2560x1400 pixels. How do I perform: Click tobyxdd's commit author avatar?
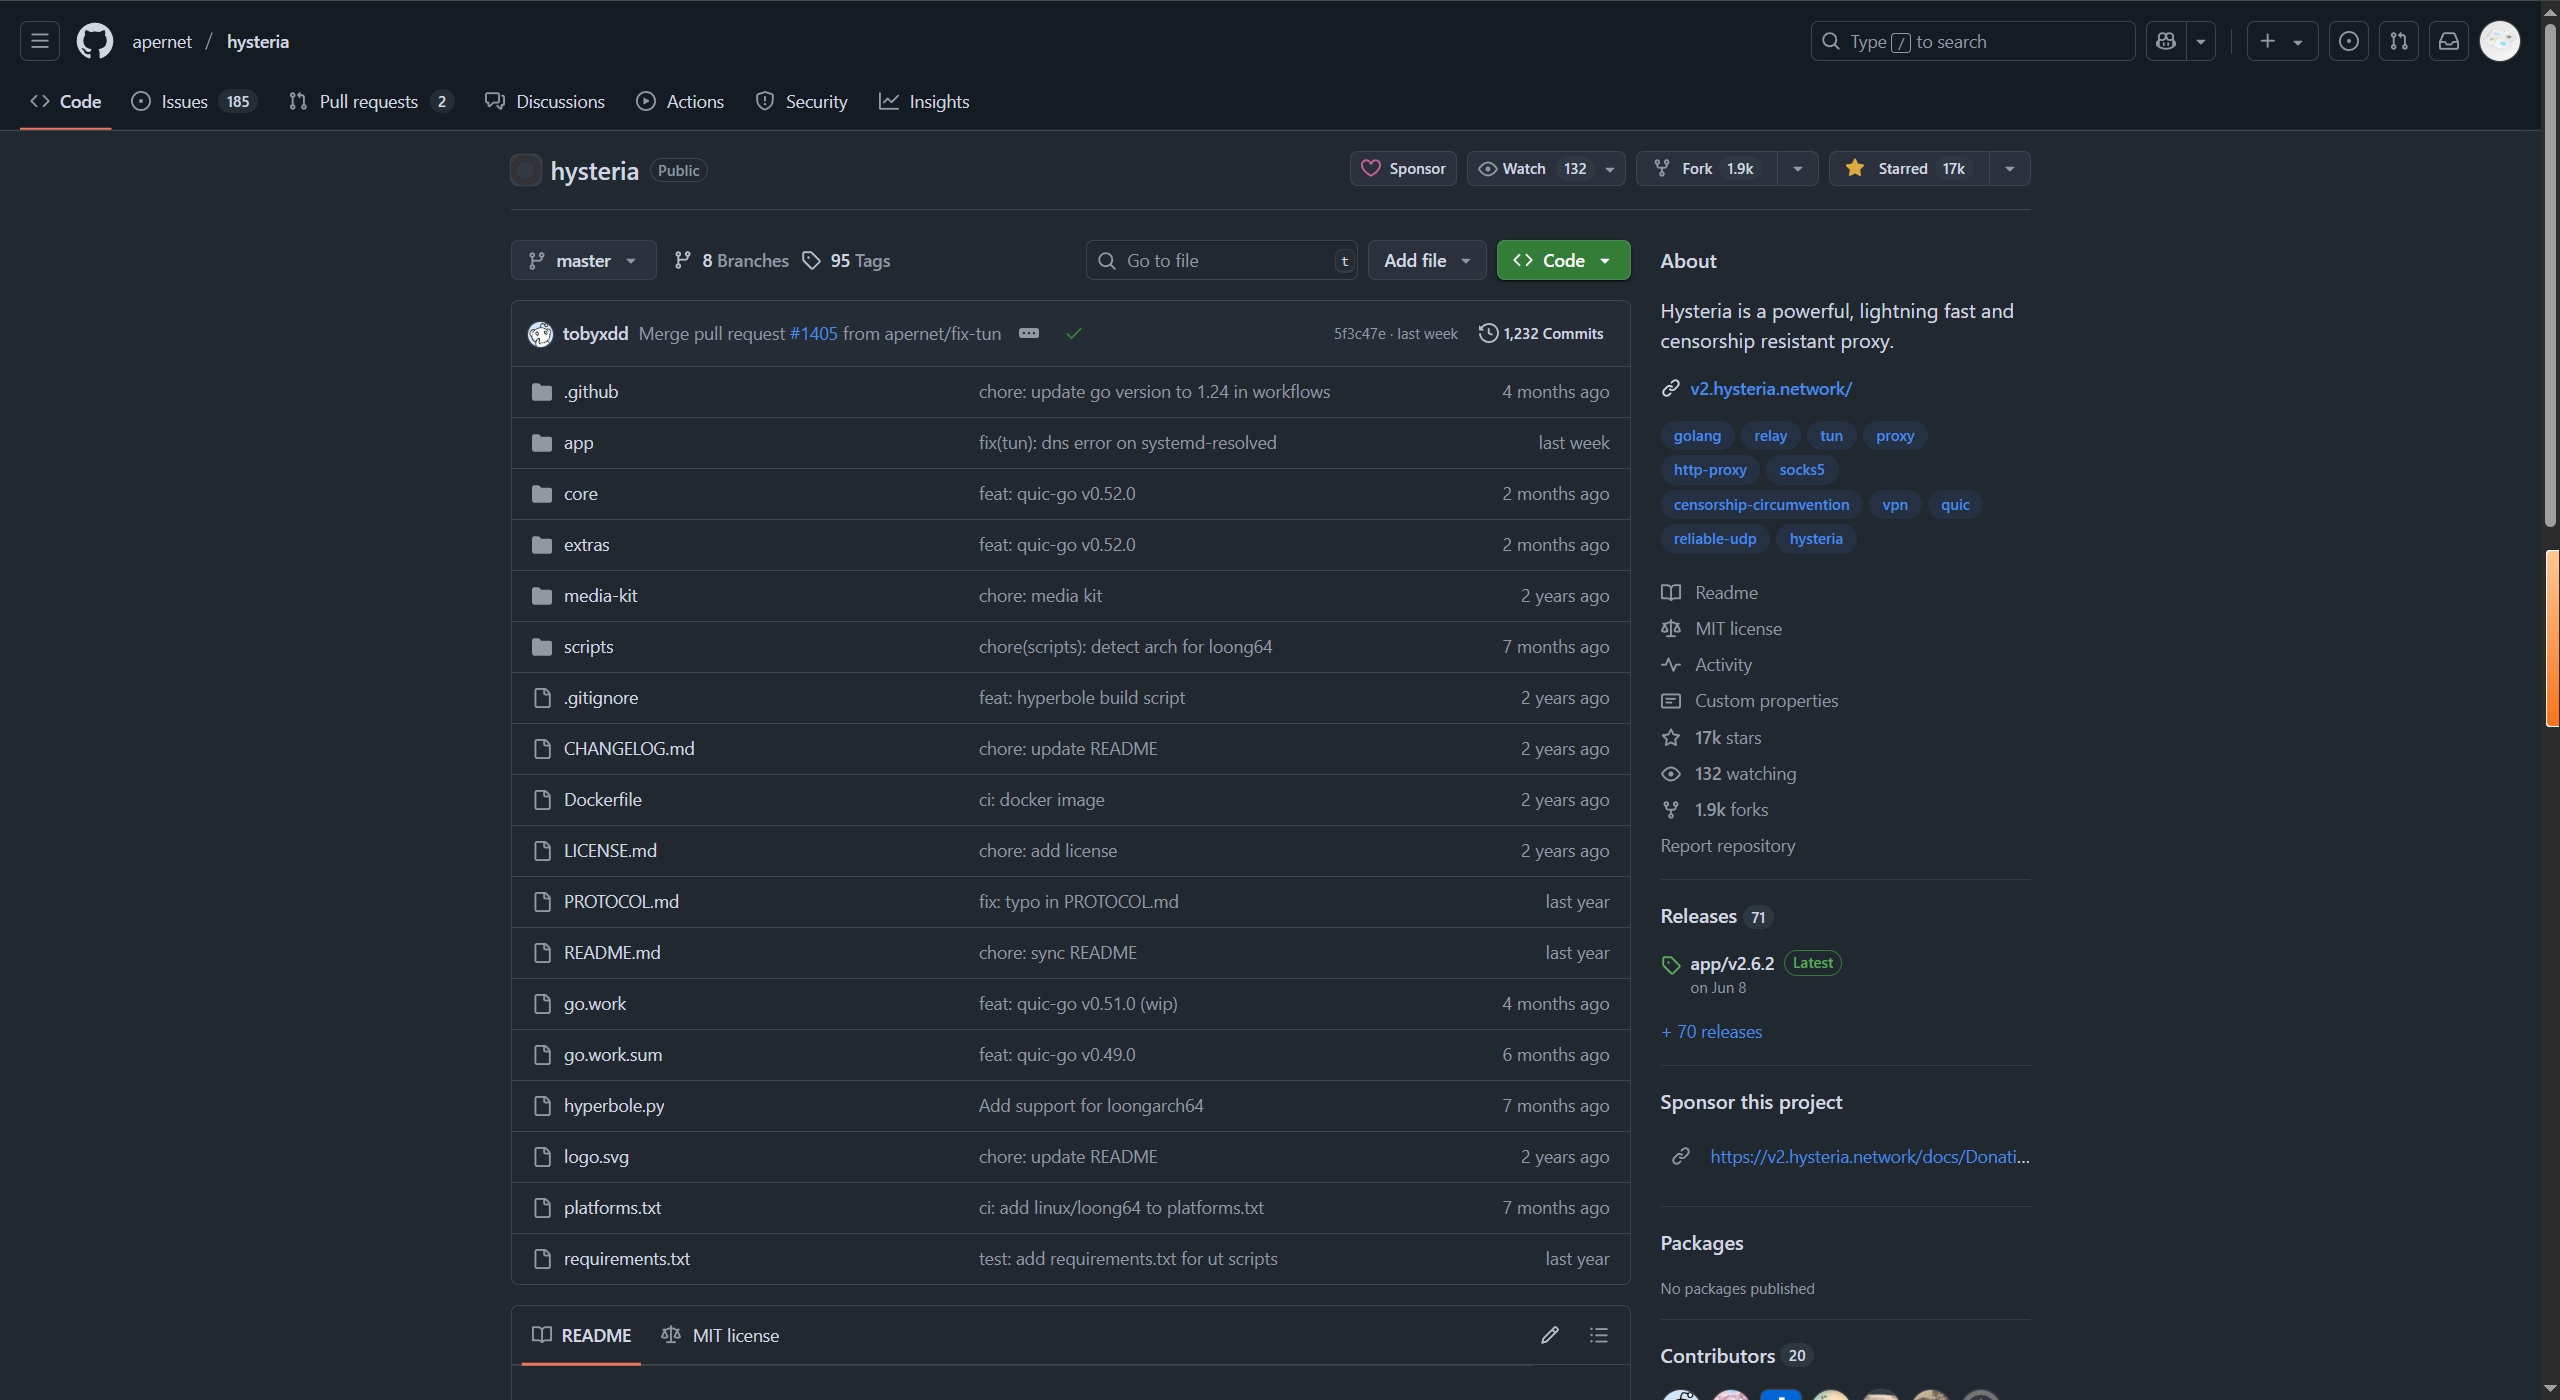pos(540,334)
